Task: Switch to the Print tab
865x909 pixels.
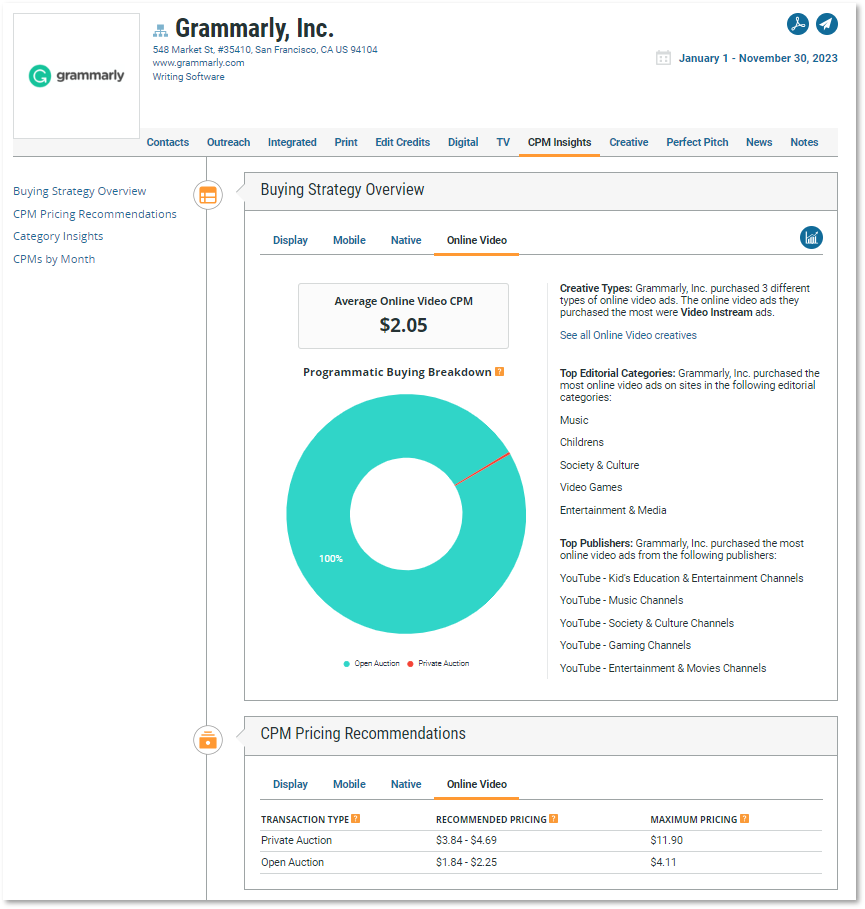Action: click(x=346, y=142)
